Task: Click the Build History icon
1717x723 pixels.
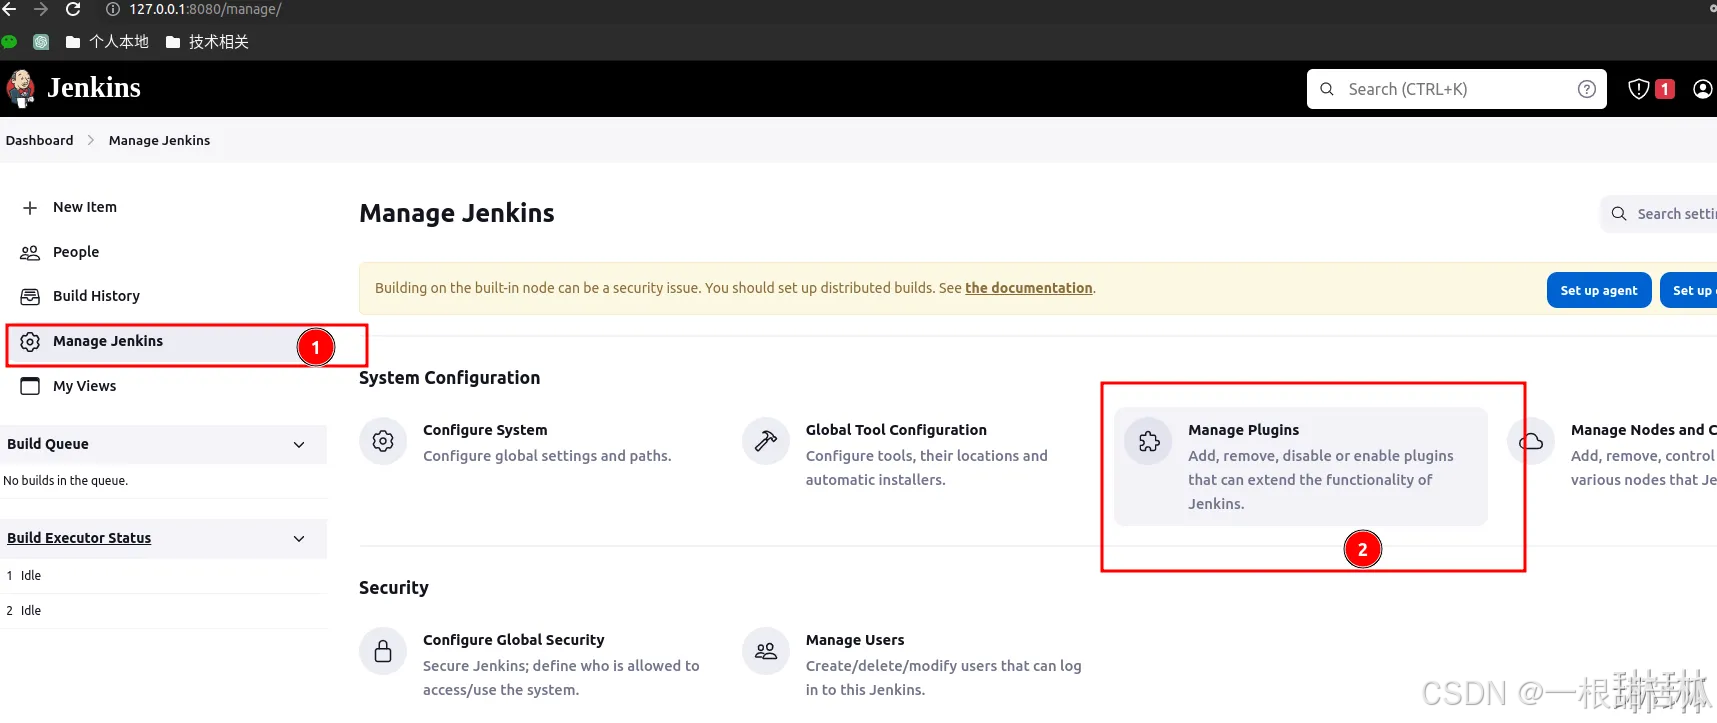Action: tap(30, 296)
